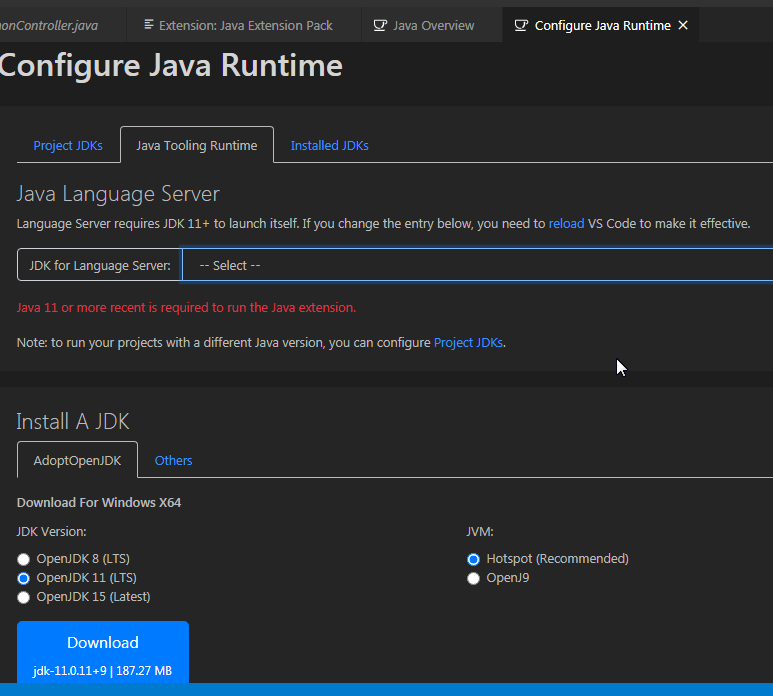Click the coffee cup icon on Configure Java Runtime tab
The image size is (773, 696).
[521, 25]
